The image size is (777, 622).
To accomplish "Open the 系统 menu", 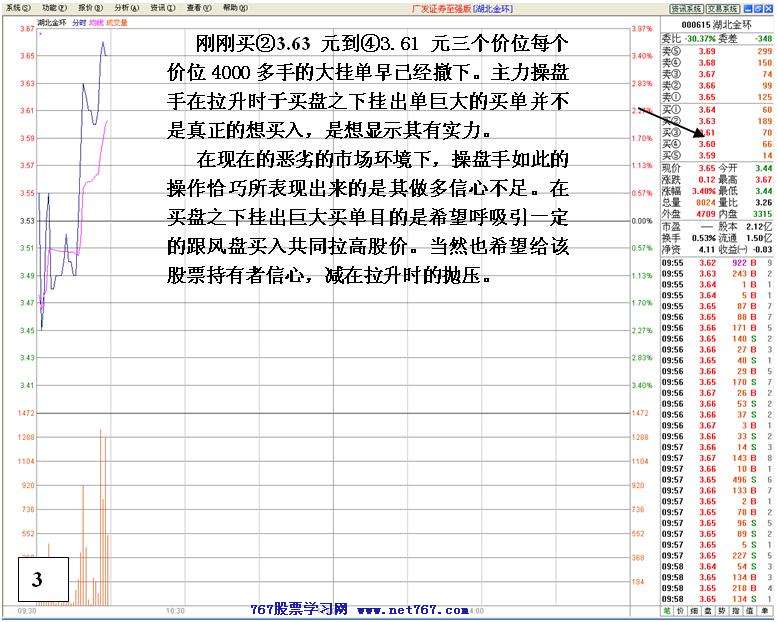I will coord(13,7).
